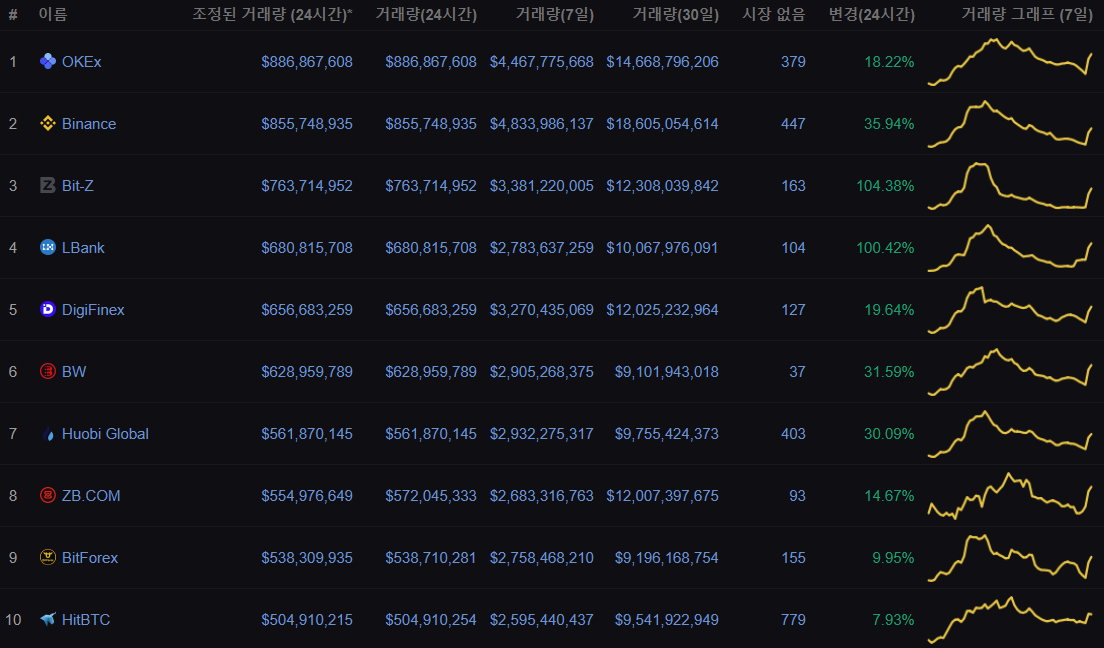Screen dimensions: 1104x648
Task: Click BW 24h change 31.59%
Action: [889, 372]
